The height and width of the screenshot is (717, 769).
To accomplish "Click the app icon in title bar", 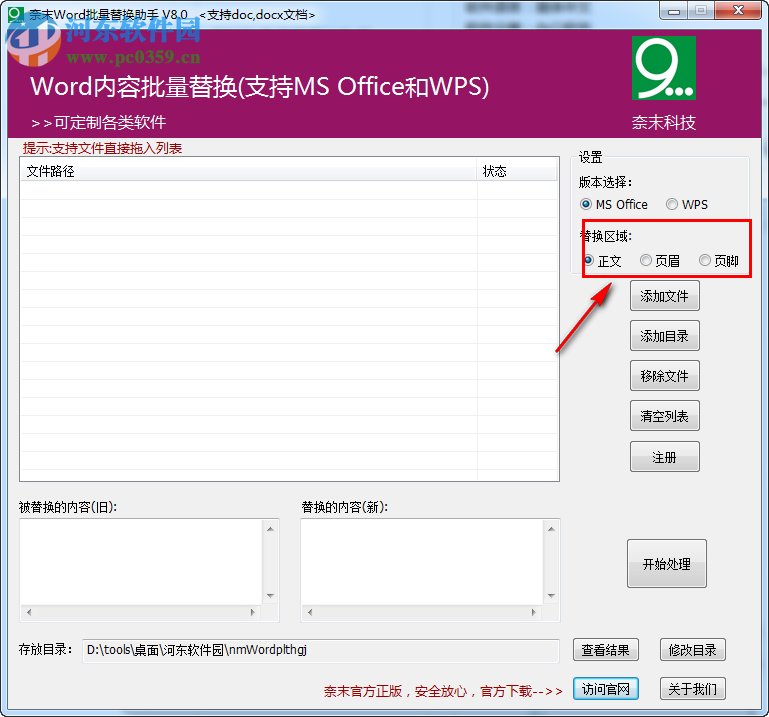I will coord(16,14).
